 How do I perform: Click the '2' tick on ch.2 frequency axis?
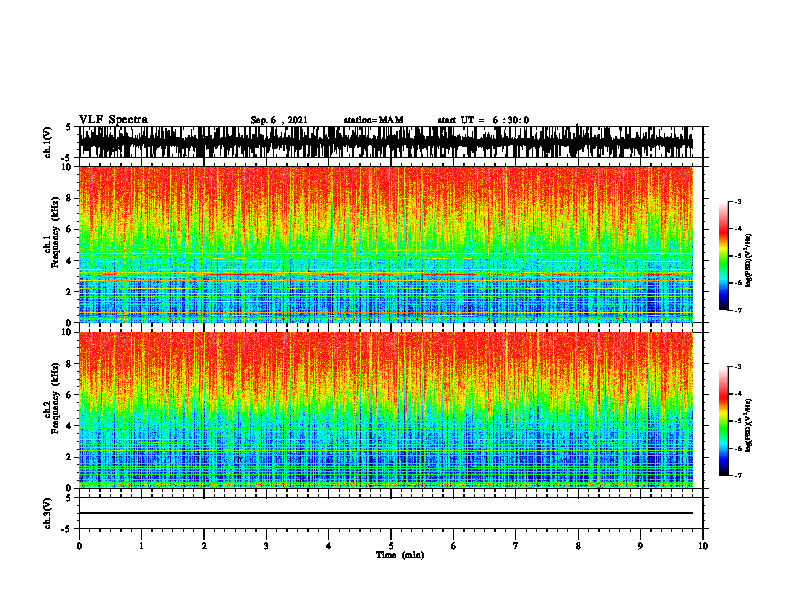[70, 457]
